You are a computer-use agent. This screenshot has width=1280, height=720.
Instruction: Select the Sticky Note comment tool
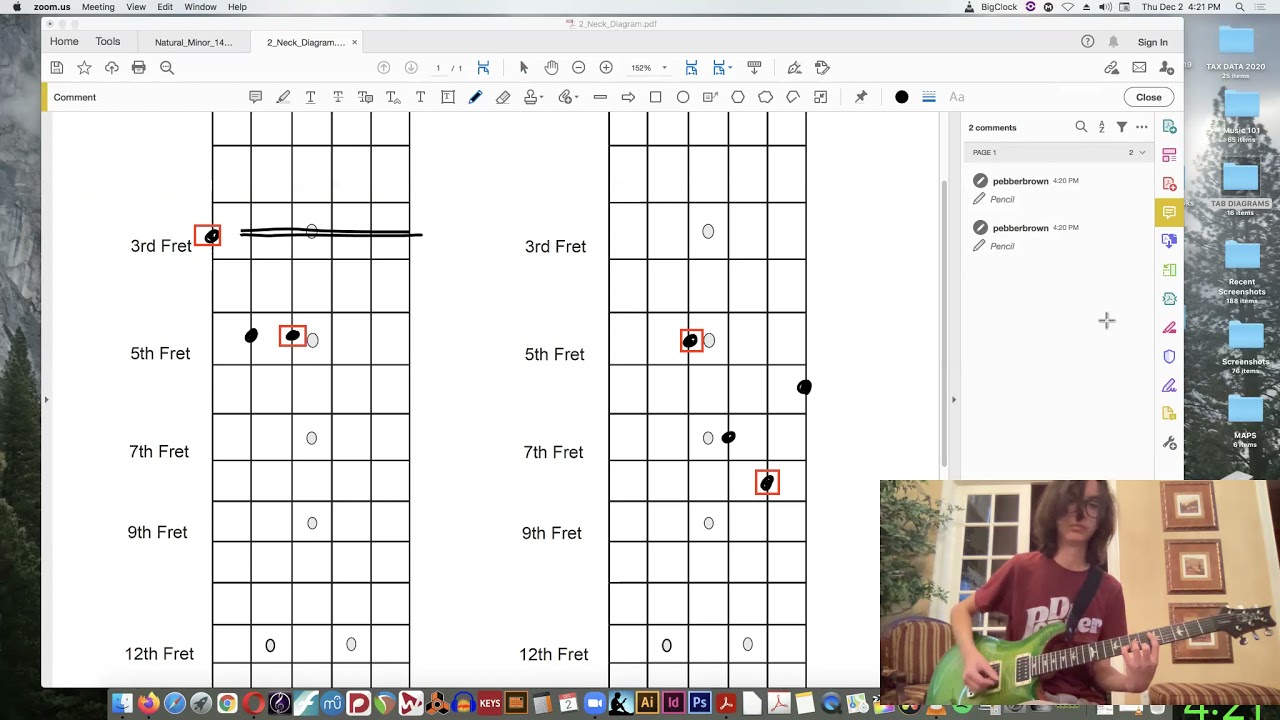click(255, 97)
